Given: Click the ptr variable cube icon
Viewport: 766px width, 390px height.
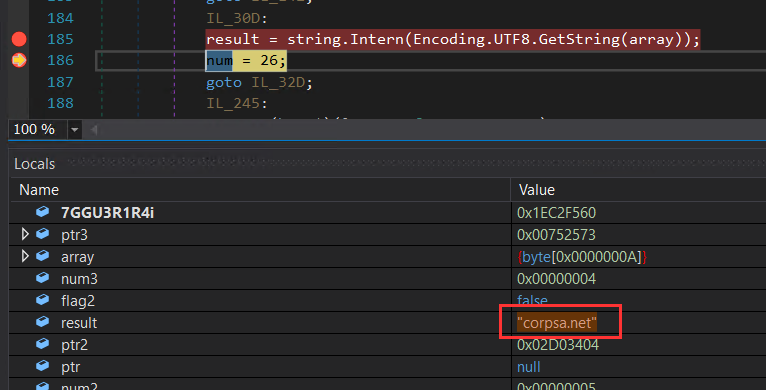Looking at the screenshot, I should tap(43, 366).
